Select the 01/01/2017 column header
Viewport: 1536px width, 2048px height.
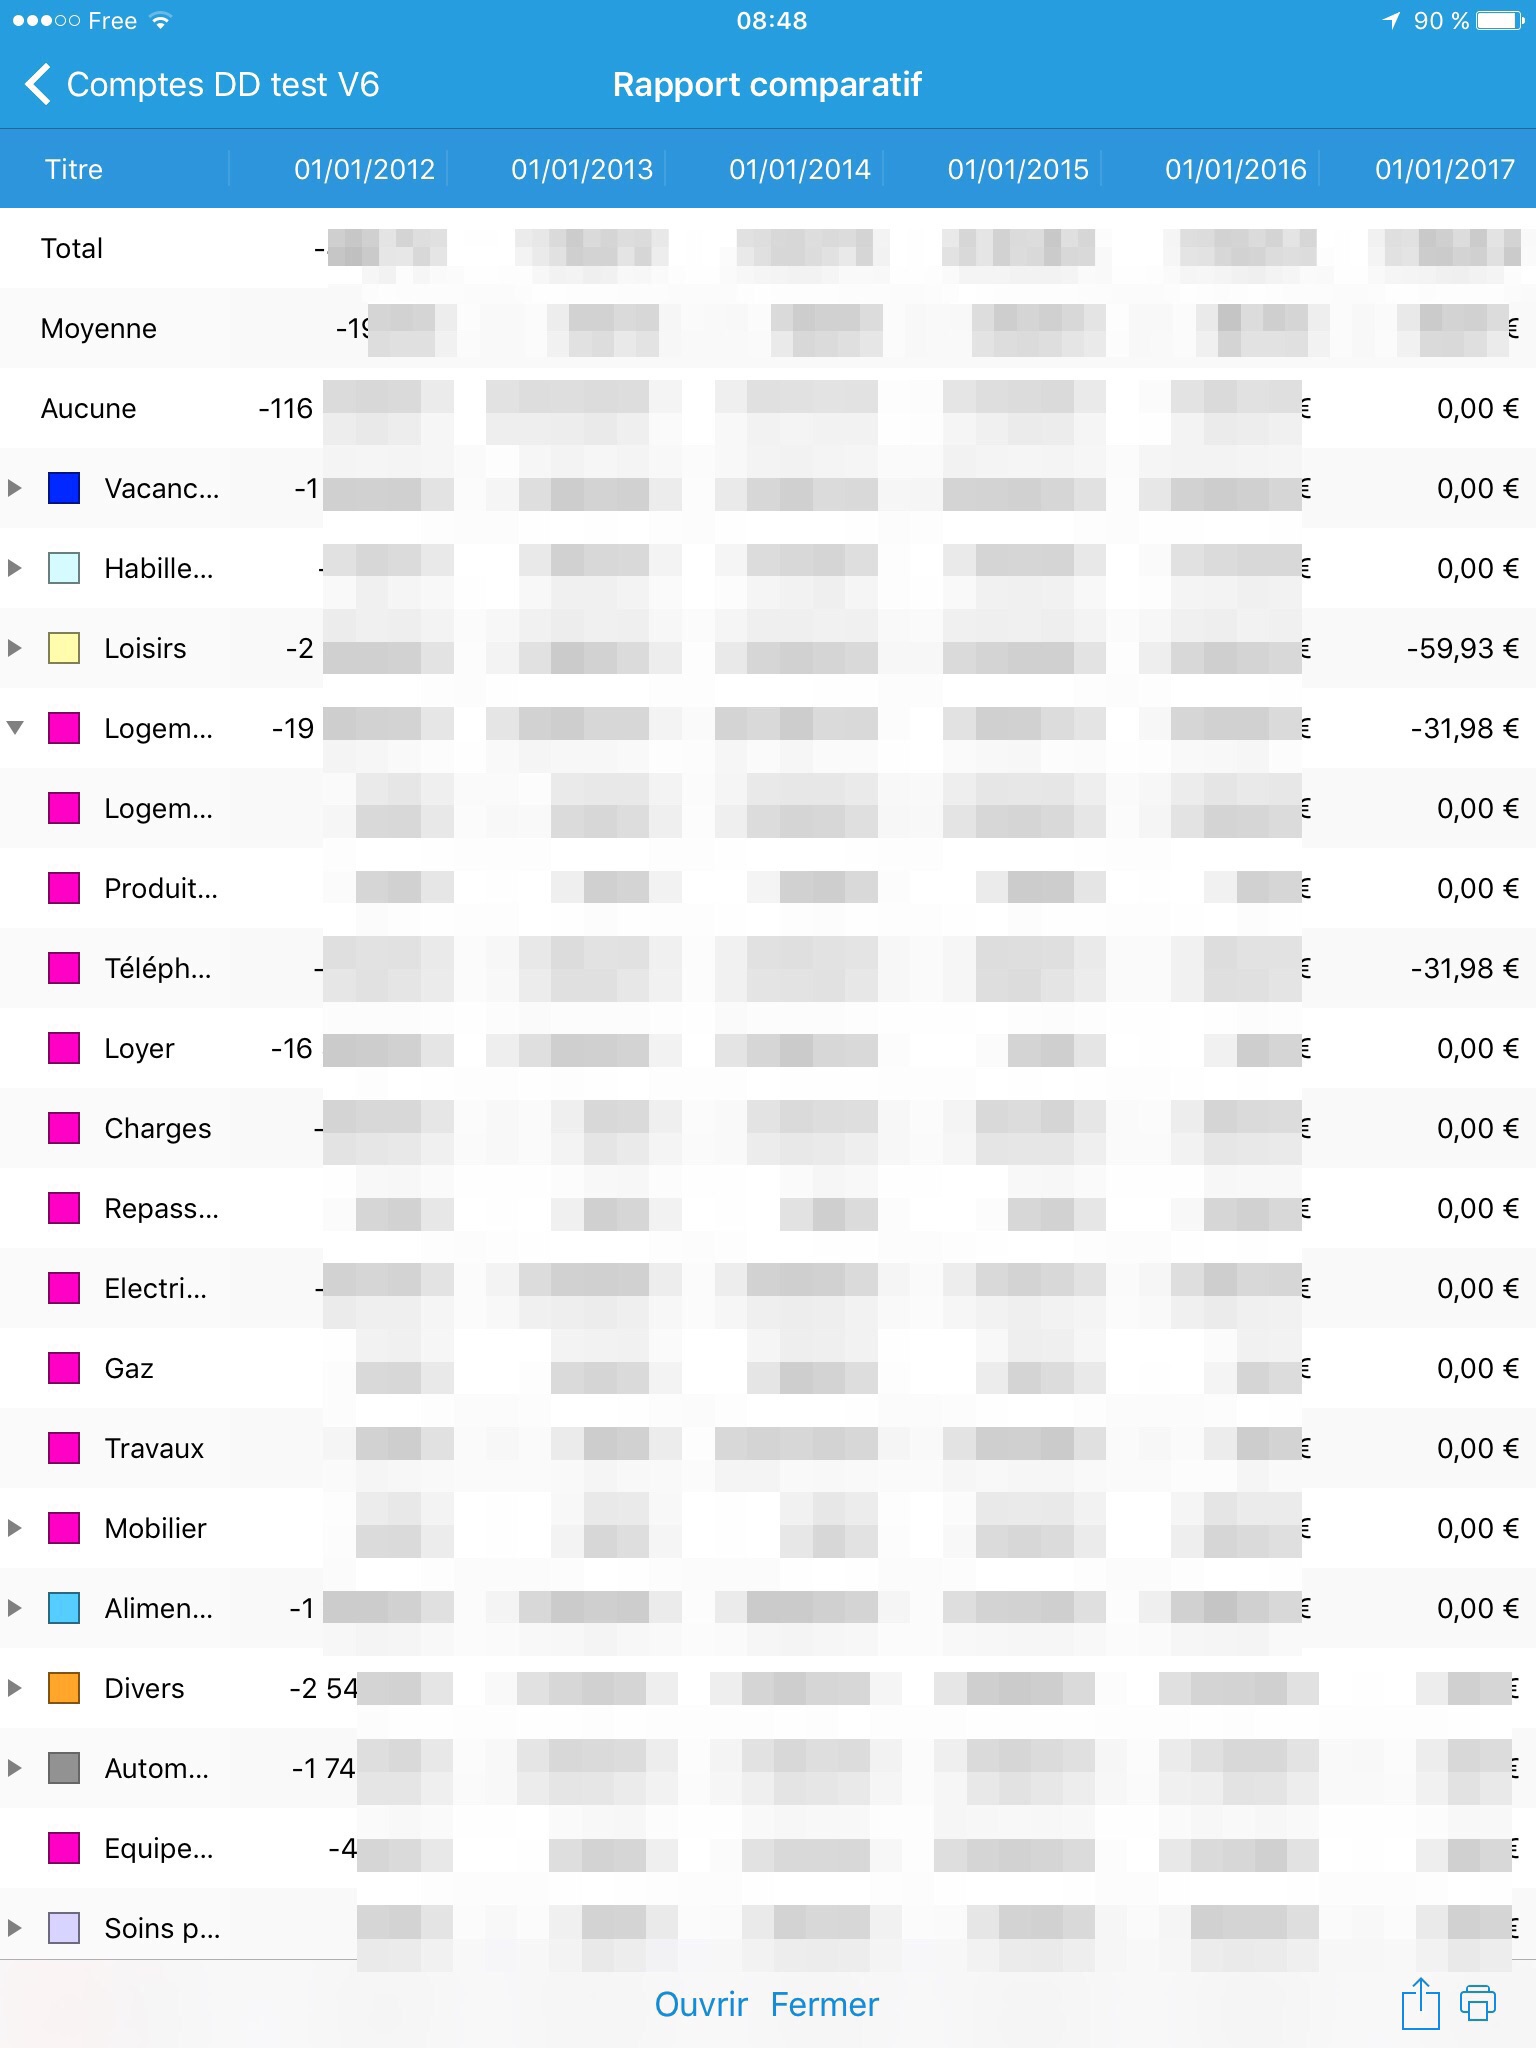tap(1444, 169)
